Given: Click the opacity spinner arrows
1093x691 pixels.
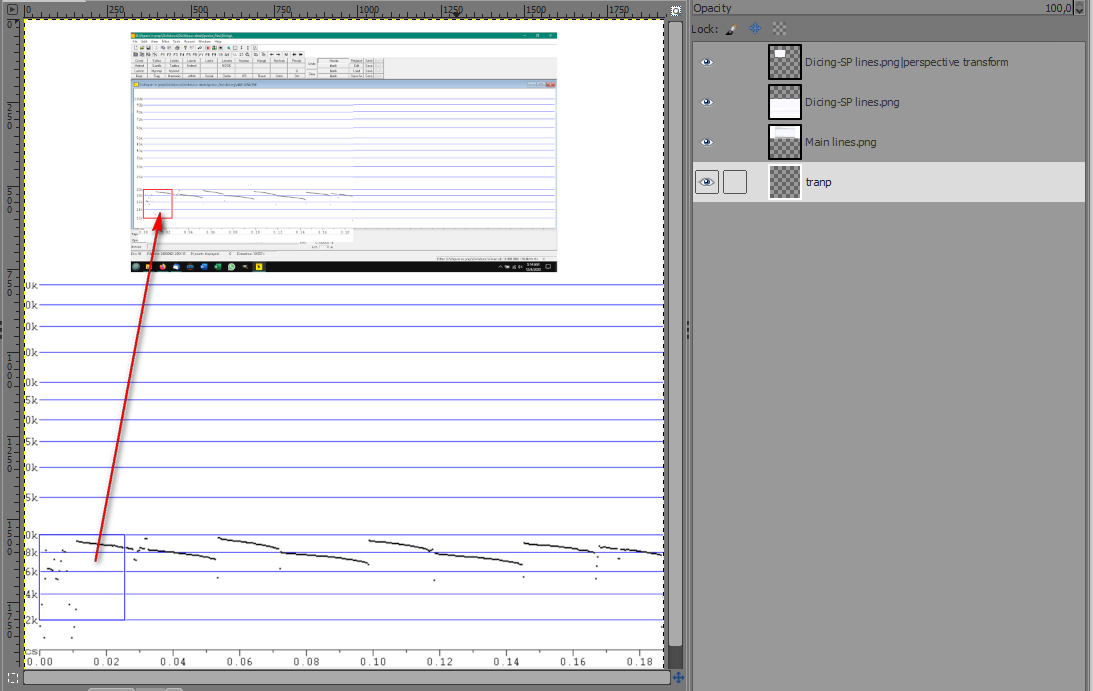Looking at the screenshot, I should tap(1079, 8).
